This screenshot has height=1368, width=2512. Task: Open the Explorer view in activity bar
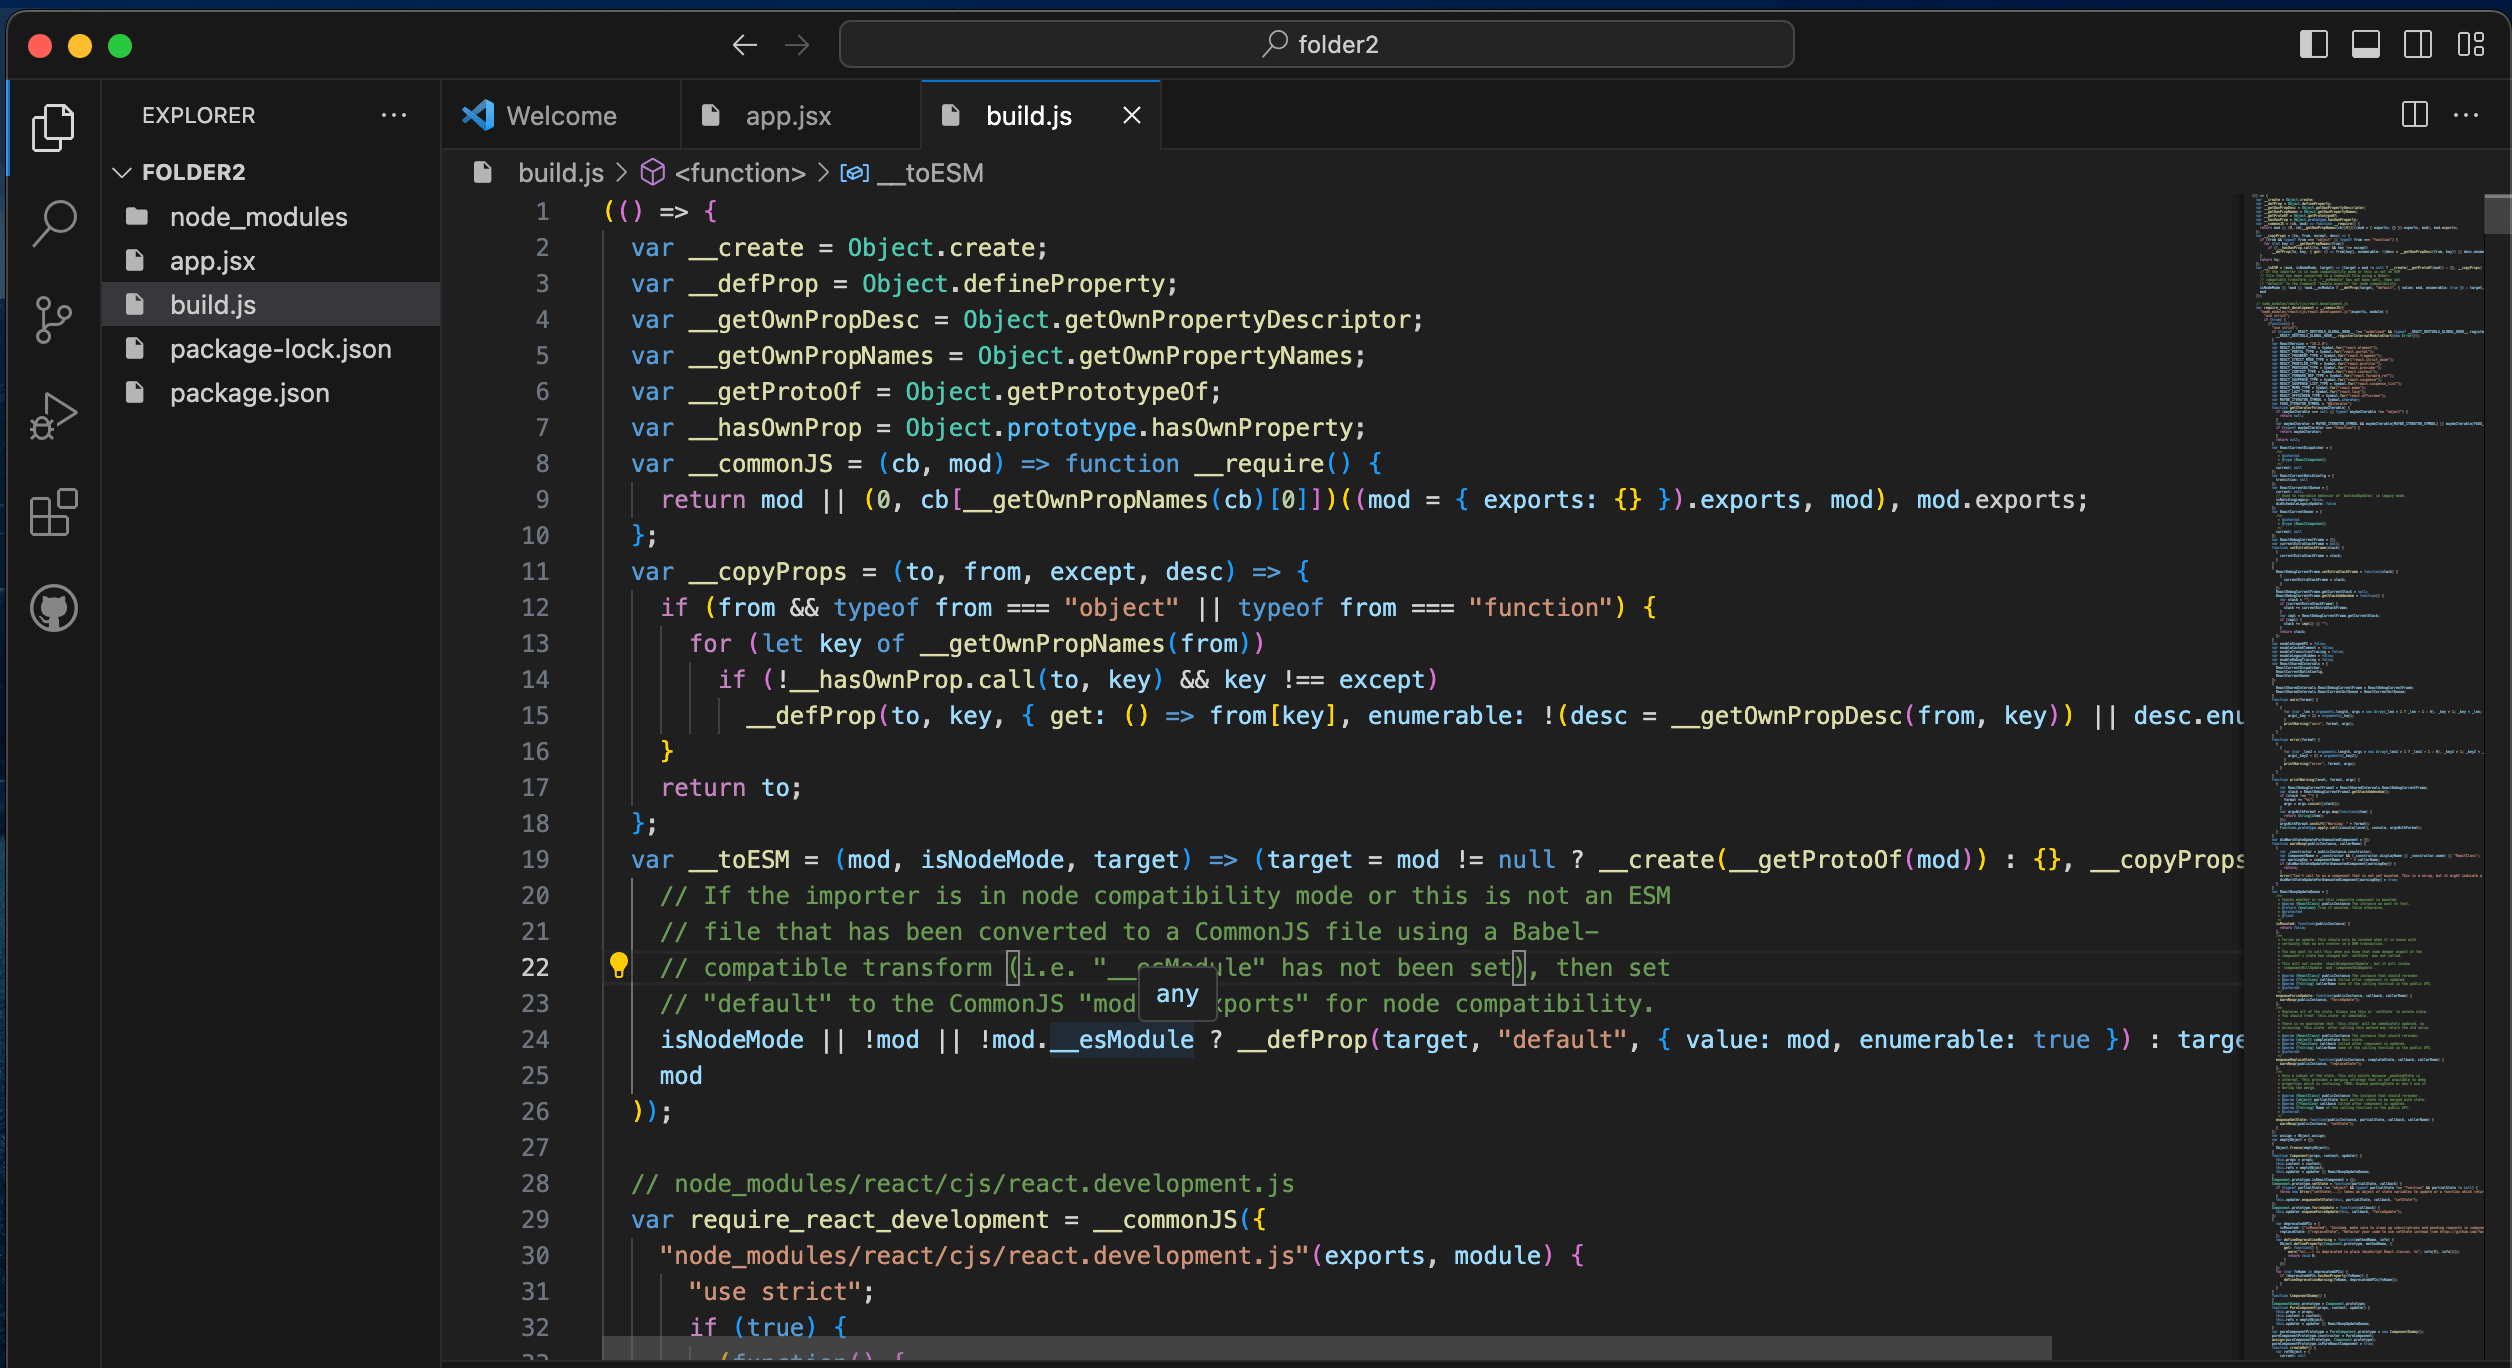(53, 128)
